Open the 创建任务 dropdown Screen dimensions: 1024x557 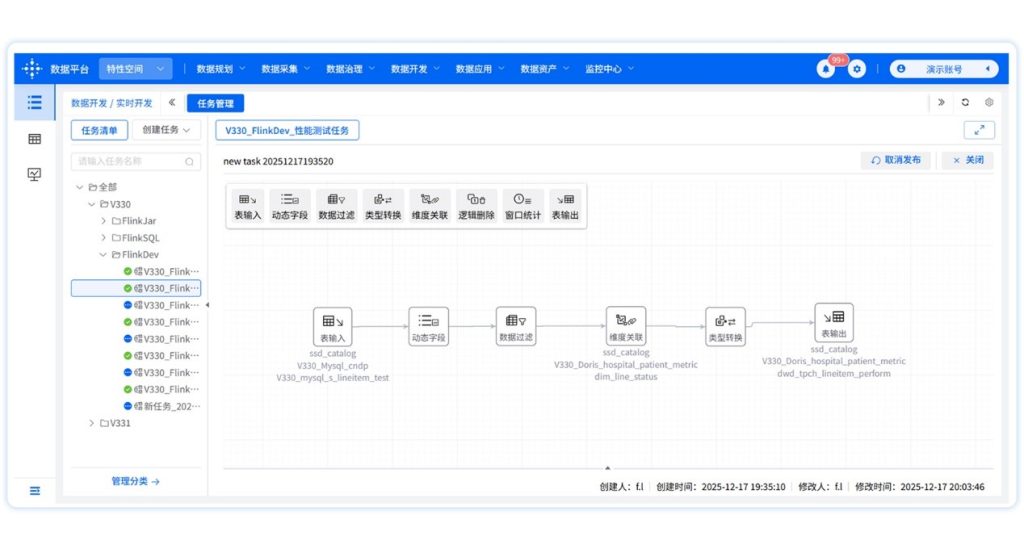(166, 130)
